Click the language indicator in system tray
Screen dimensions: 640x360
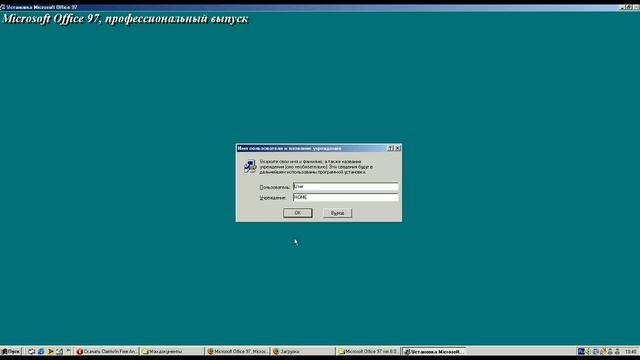tap(581, 351)
